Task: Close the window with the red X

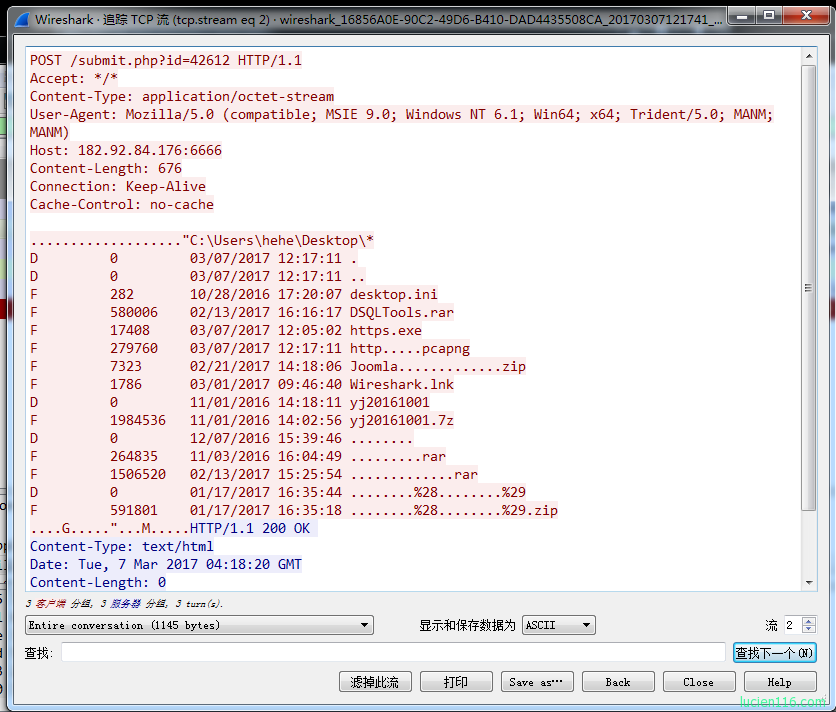Action: (x=806, y=15)
